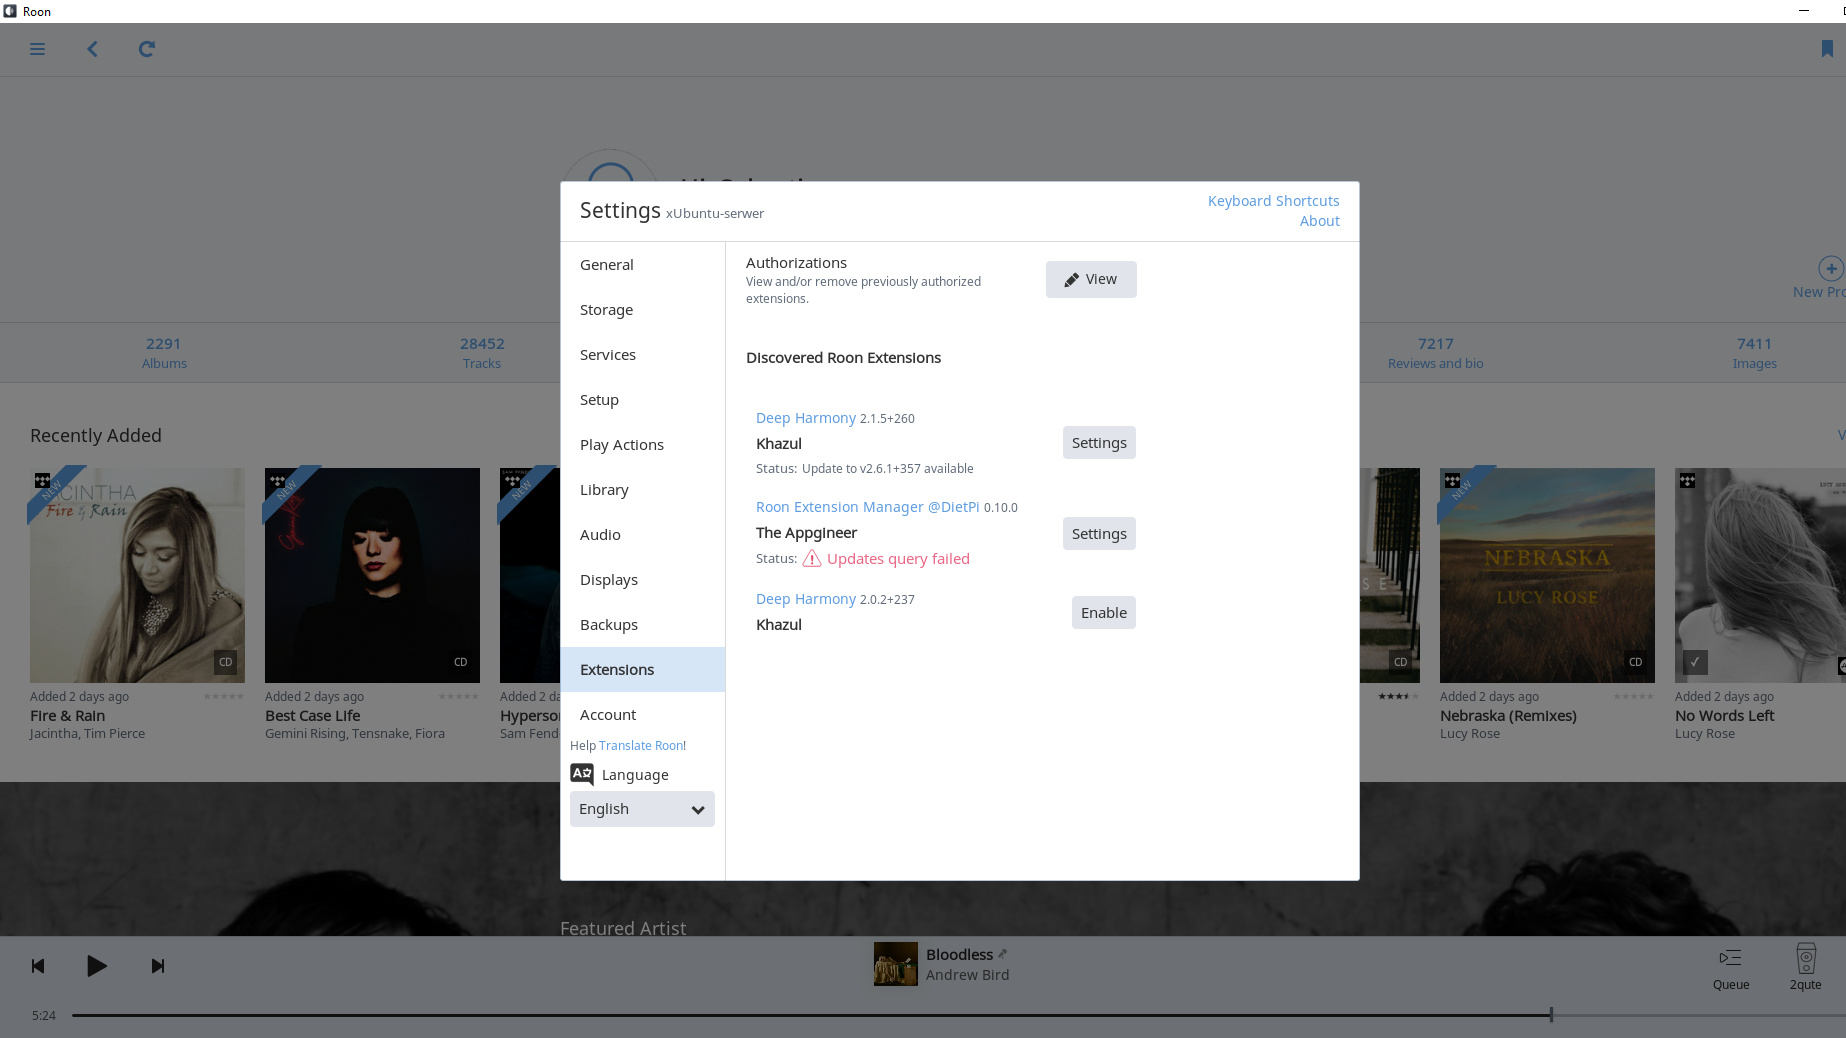
Task: Open the Best Case Life album cover
Action: (372, 575)
